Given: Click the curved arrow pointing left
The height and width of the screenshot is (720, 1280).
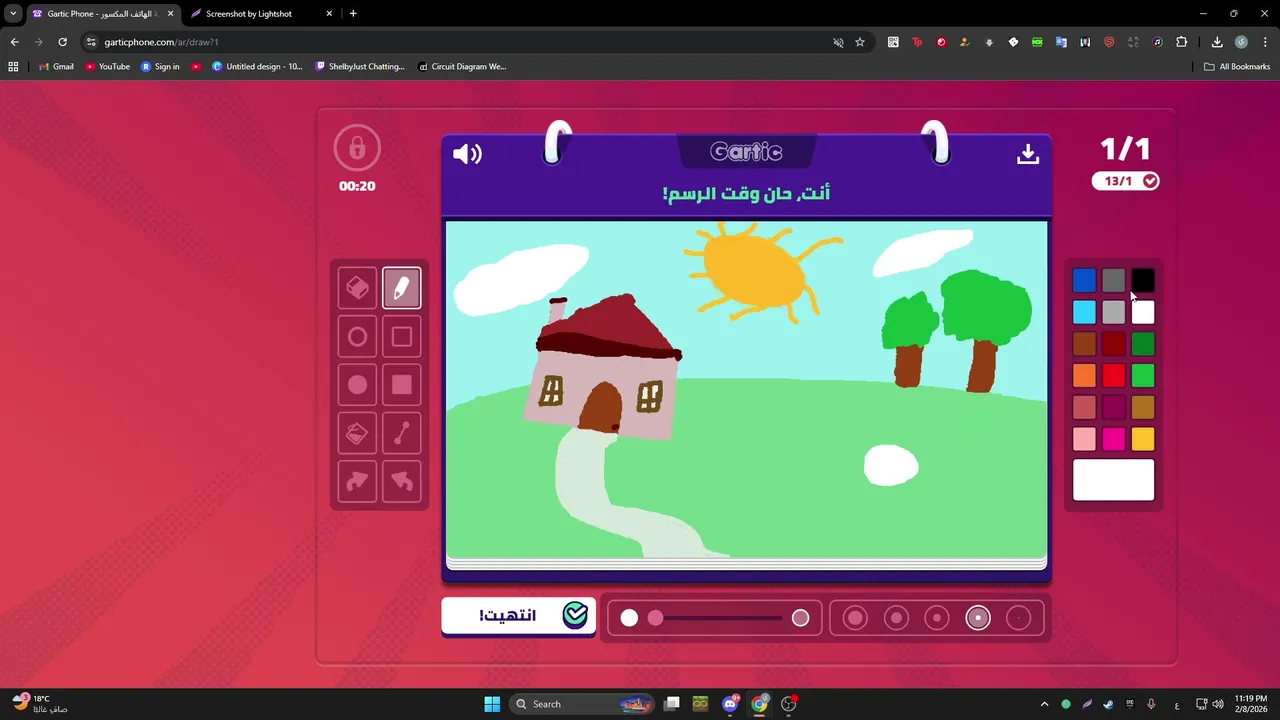Looking at the screenshot, I should coord(401,482).
